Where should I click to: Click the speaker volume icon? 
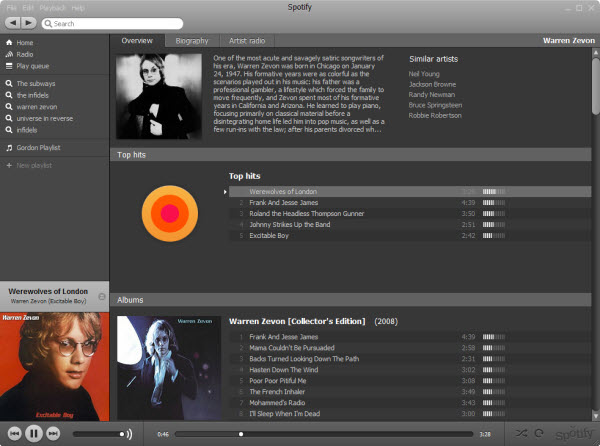[x=130, y=434]
